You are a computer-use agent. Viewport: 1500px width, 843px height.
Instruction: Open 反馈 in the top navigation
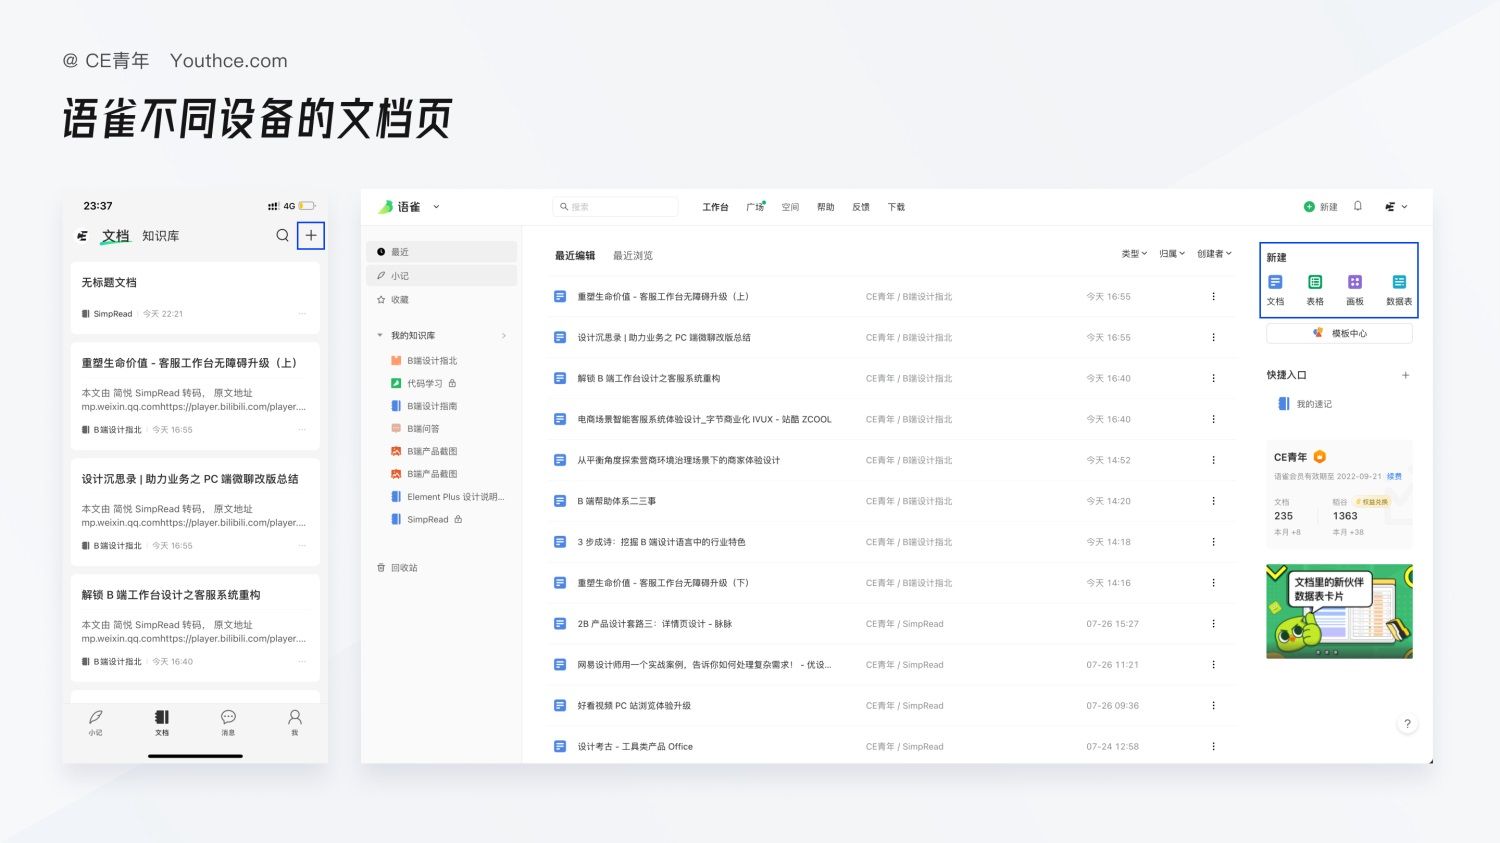point(861,207)
